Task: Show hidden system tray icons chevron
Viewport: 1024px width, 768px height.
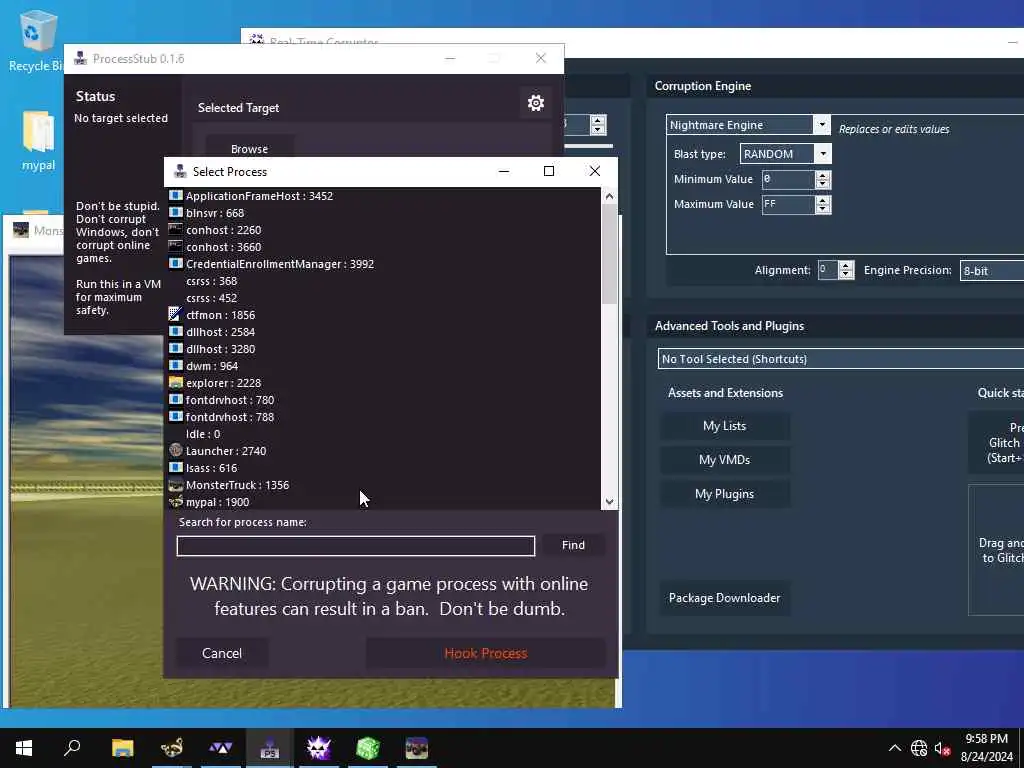Action: (x=895, y=748)
